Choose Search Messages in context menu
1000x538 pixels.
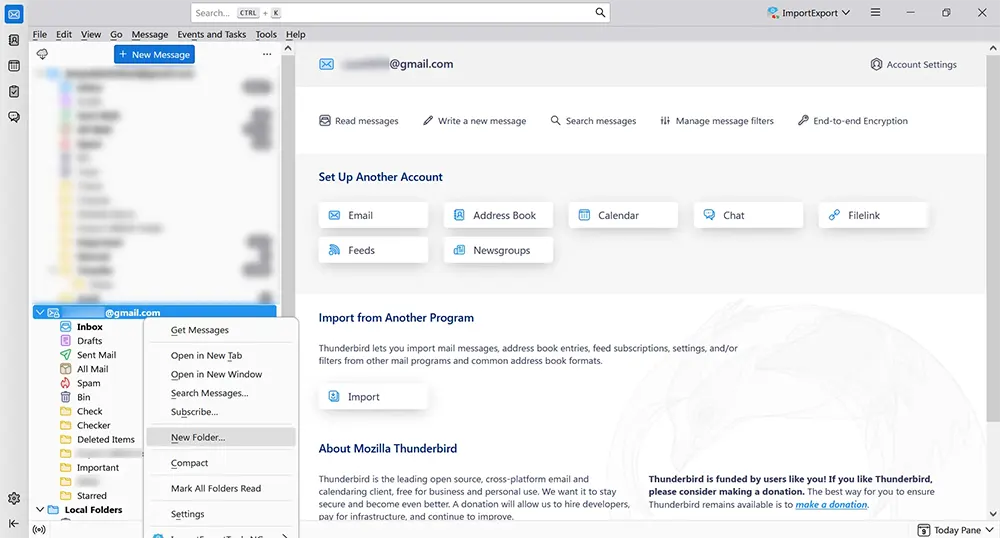pos(221,393)
